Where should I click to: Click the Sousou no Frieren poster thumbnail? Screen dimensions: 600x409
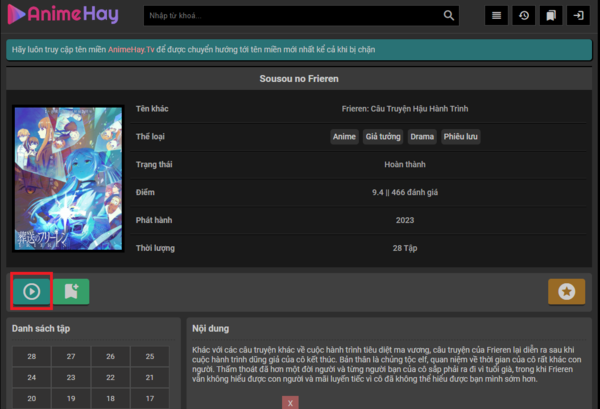(x=68, y=179)
